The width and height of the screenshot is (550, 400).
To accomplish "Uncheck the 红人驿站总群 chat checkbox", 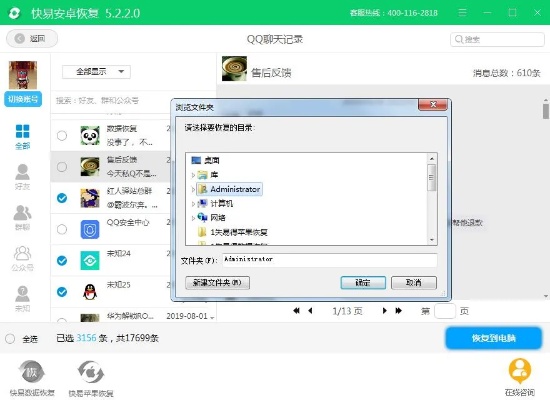I will 62,198.
